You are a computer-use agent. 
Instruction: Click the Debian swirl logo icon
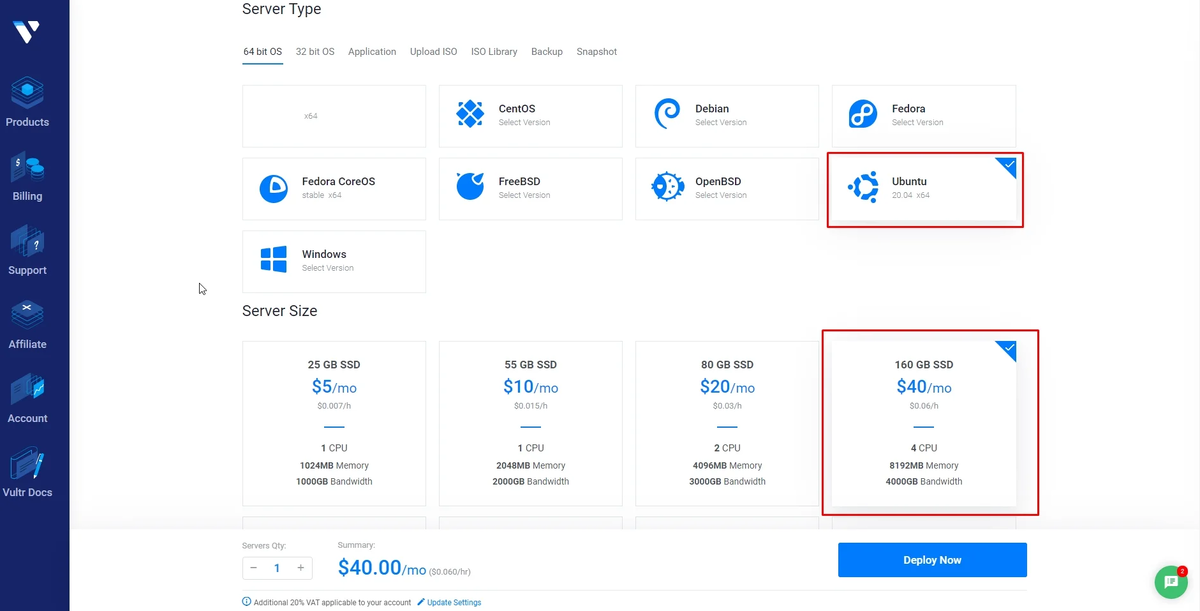tap(667, 114)
